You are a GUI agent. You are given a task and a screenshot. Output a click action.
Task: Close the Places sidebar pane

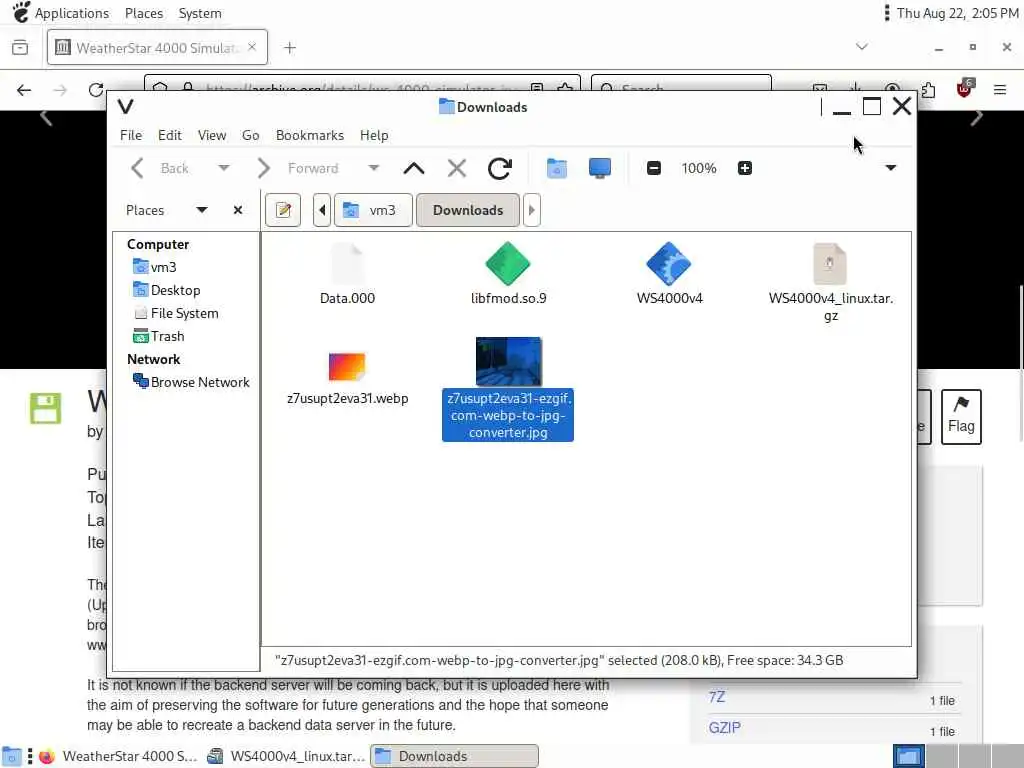[238, 210]
